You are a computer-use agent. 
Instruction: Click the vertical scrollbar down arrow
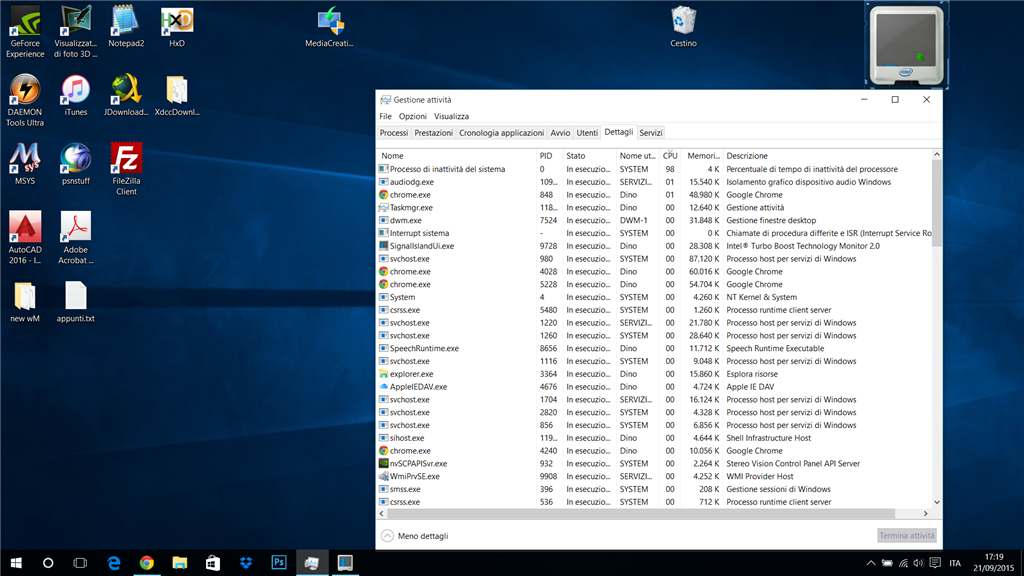pos(937,502)
